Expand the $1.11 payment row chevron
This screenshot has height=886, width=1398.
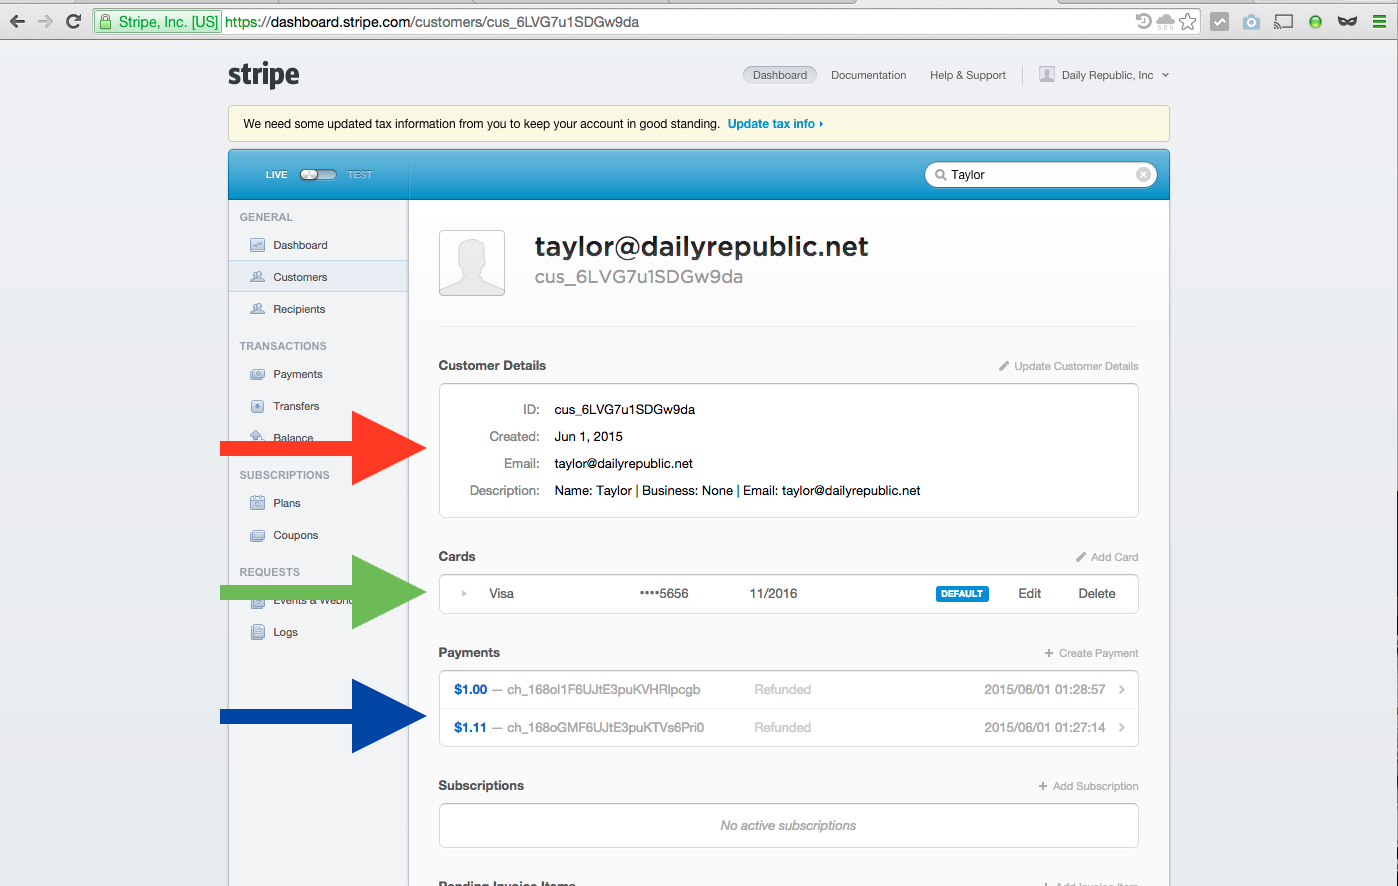point(1121,728)
